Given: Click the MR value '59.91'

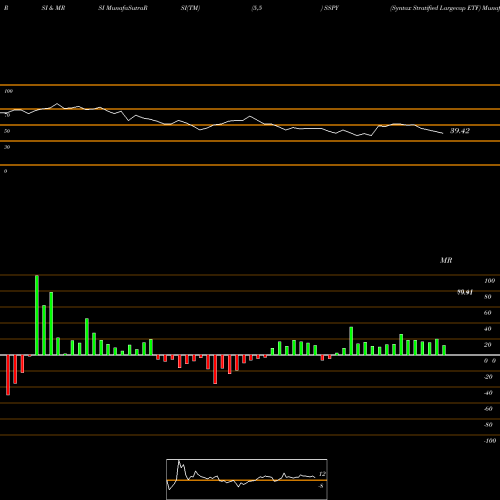Looking at the screenshot, I should click(x=465, y=292).
